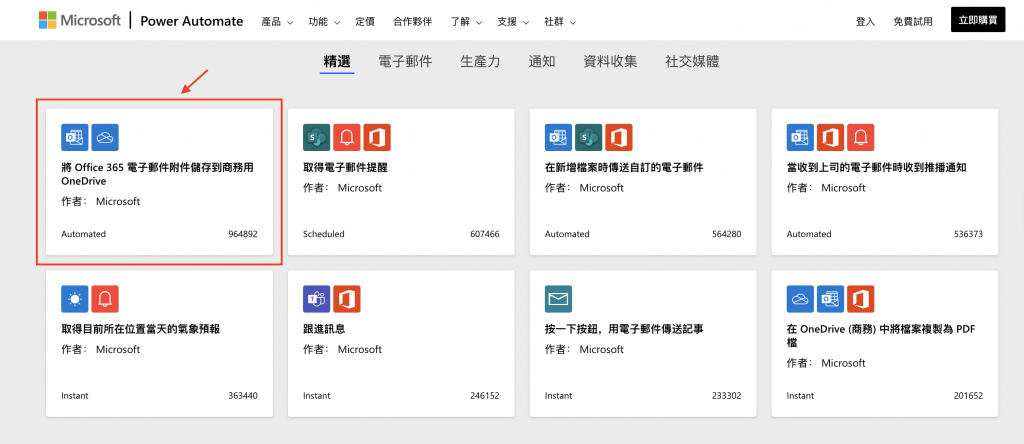
Task: Click the 立即購買 buy now button
Action: tap(978, 20)
